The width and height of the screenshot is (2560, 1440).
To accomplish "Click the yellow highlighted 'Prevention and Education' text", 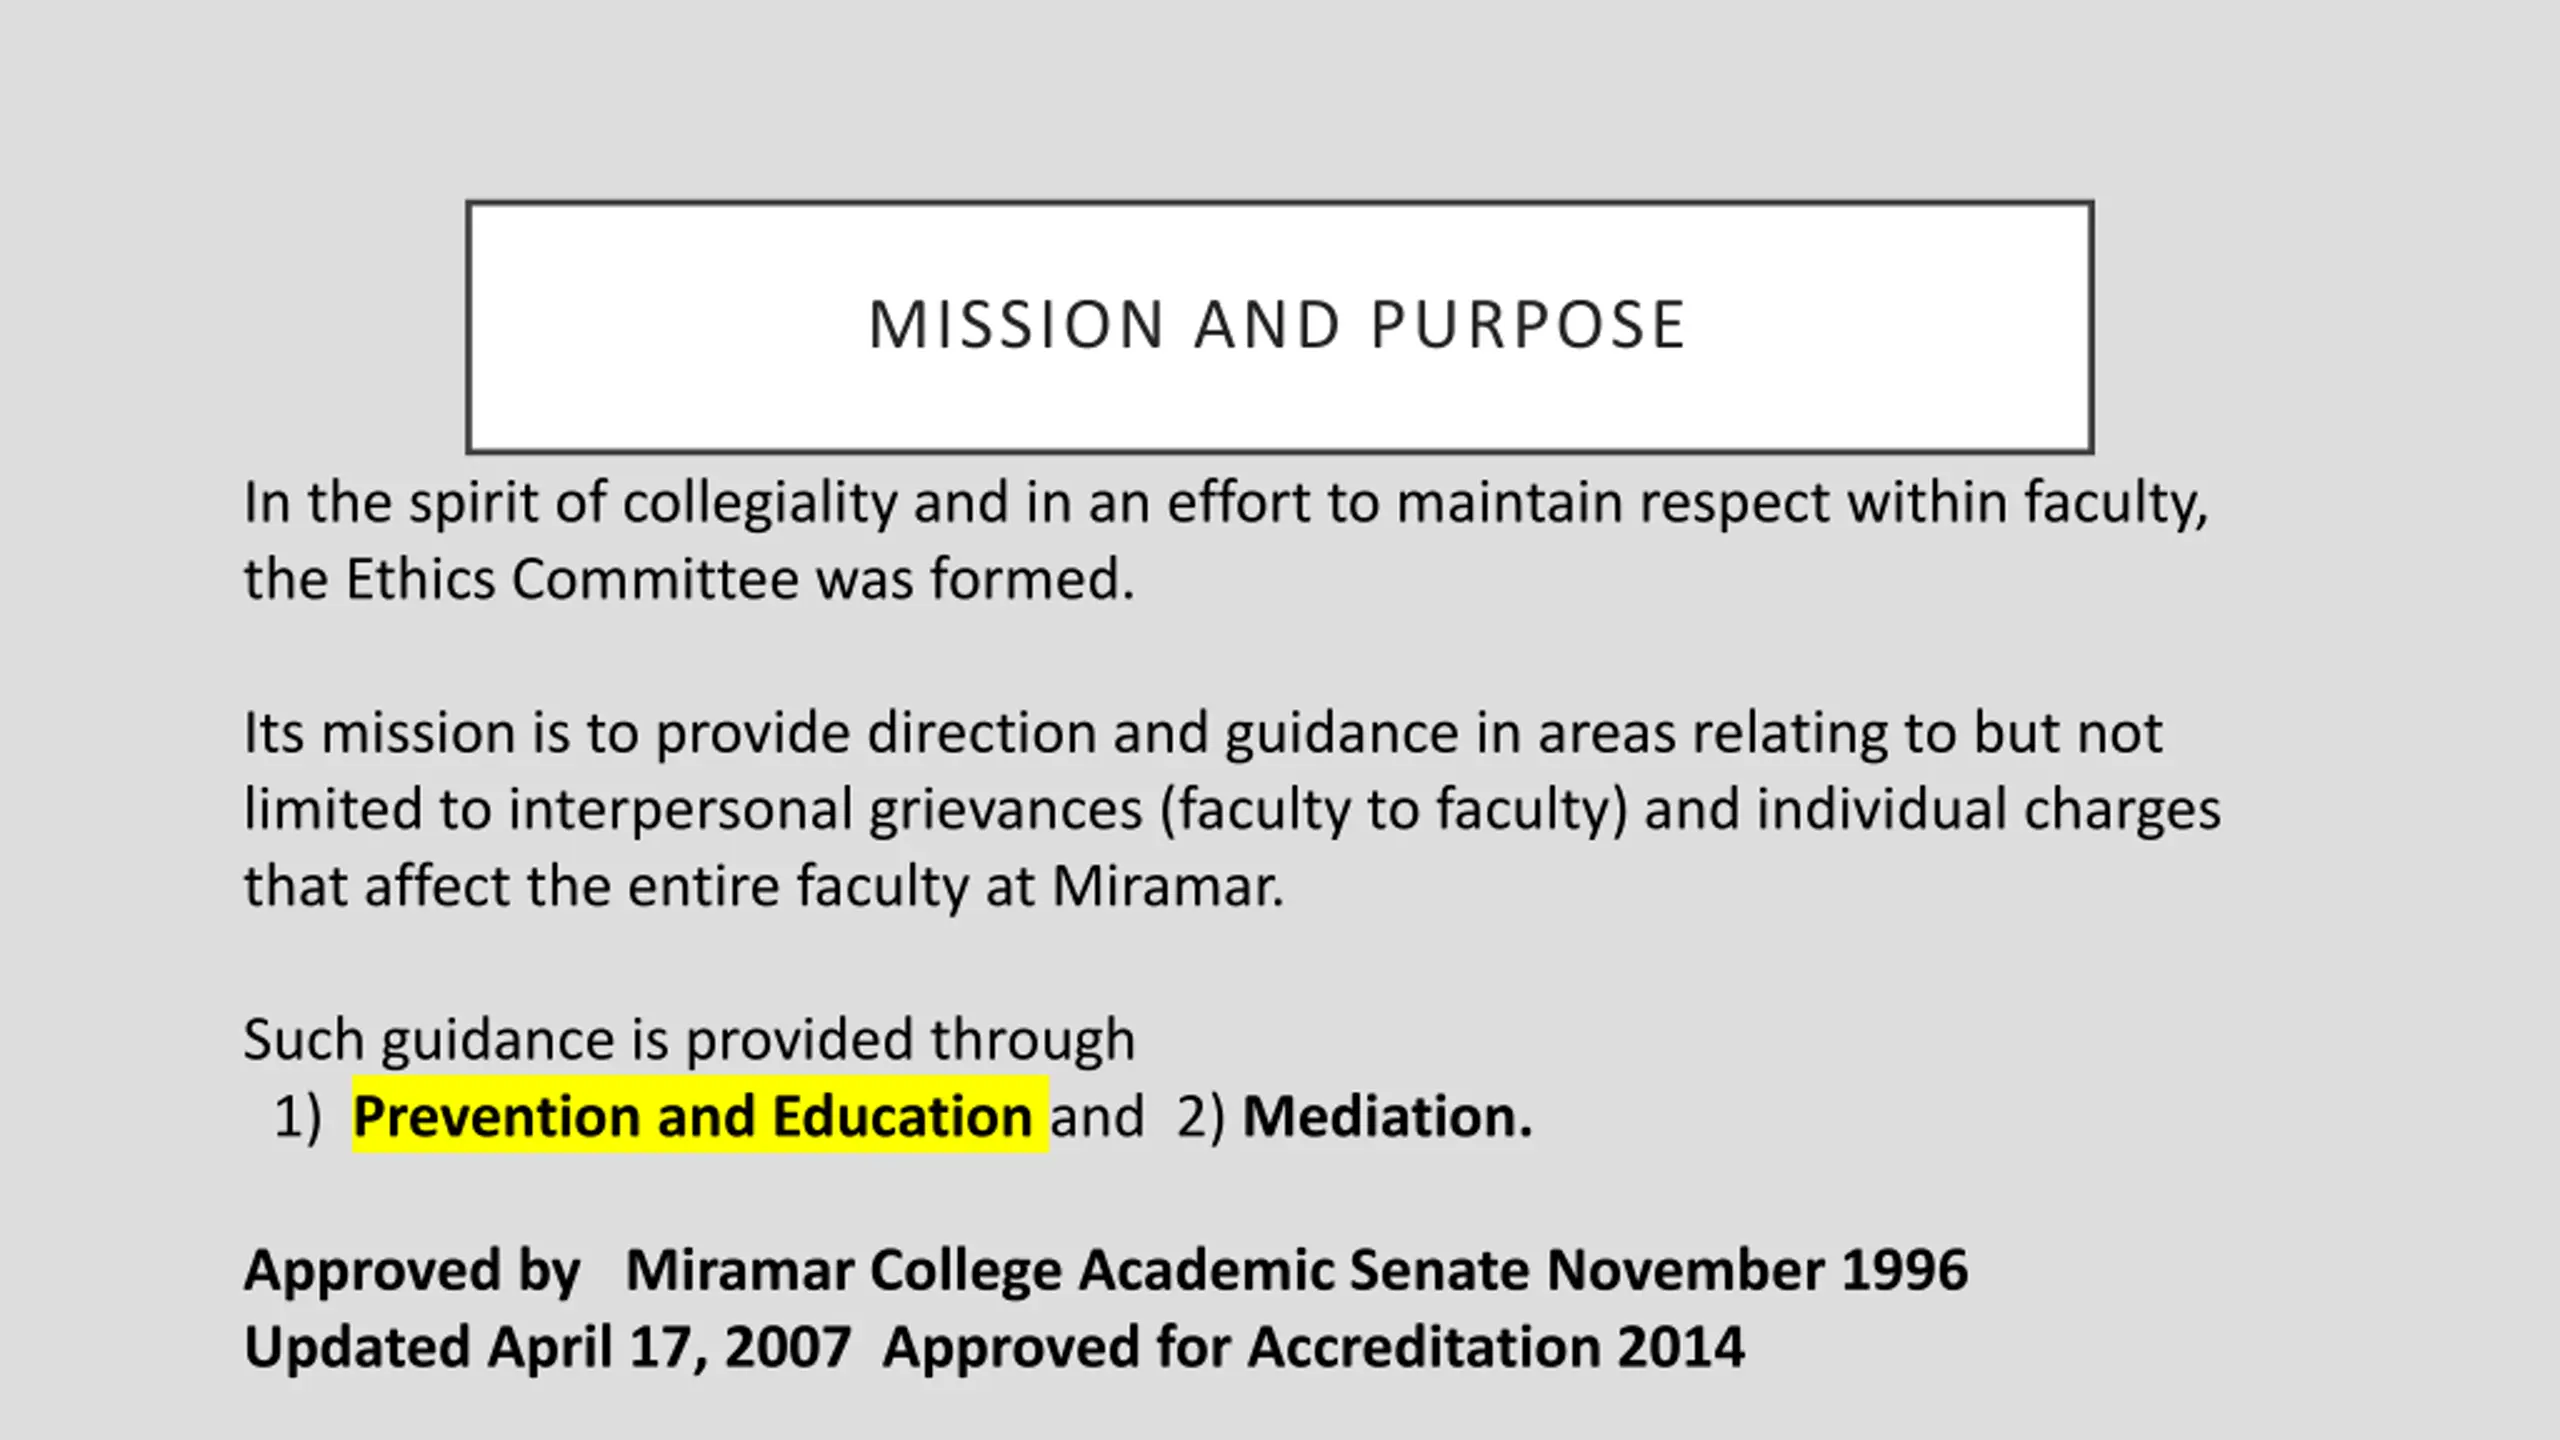I will pos(692,1116).
